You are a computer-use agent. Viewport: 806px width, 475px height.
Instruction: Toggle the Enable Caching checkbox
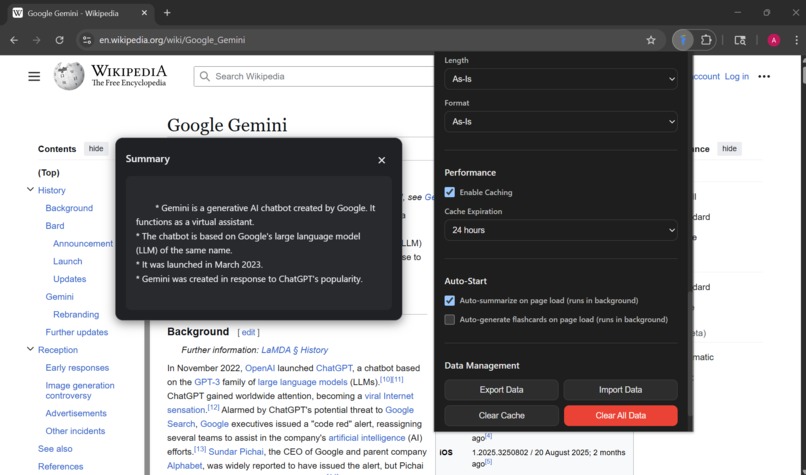point(450,192)
